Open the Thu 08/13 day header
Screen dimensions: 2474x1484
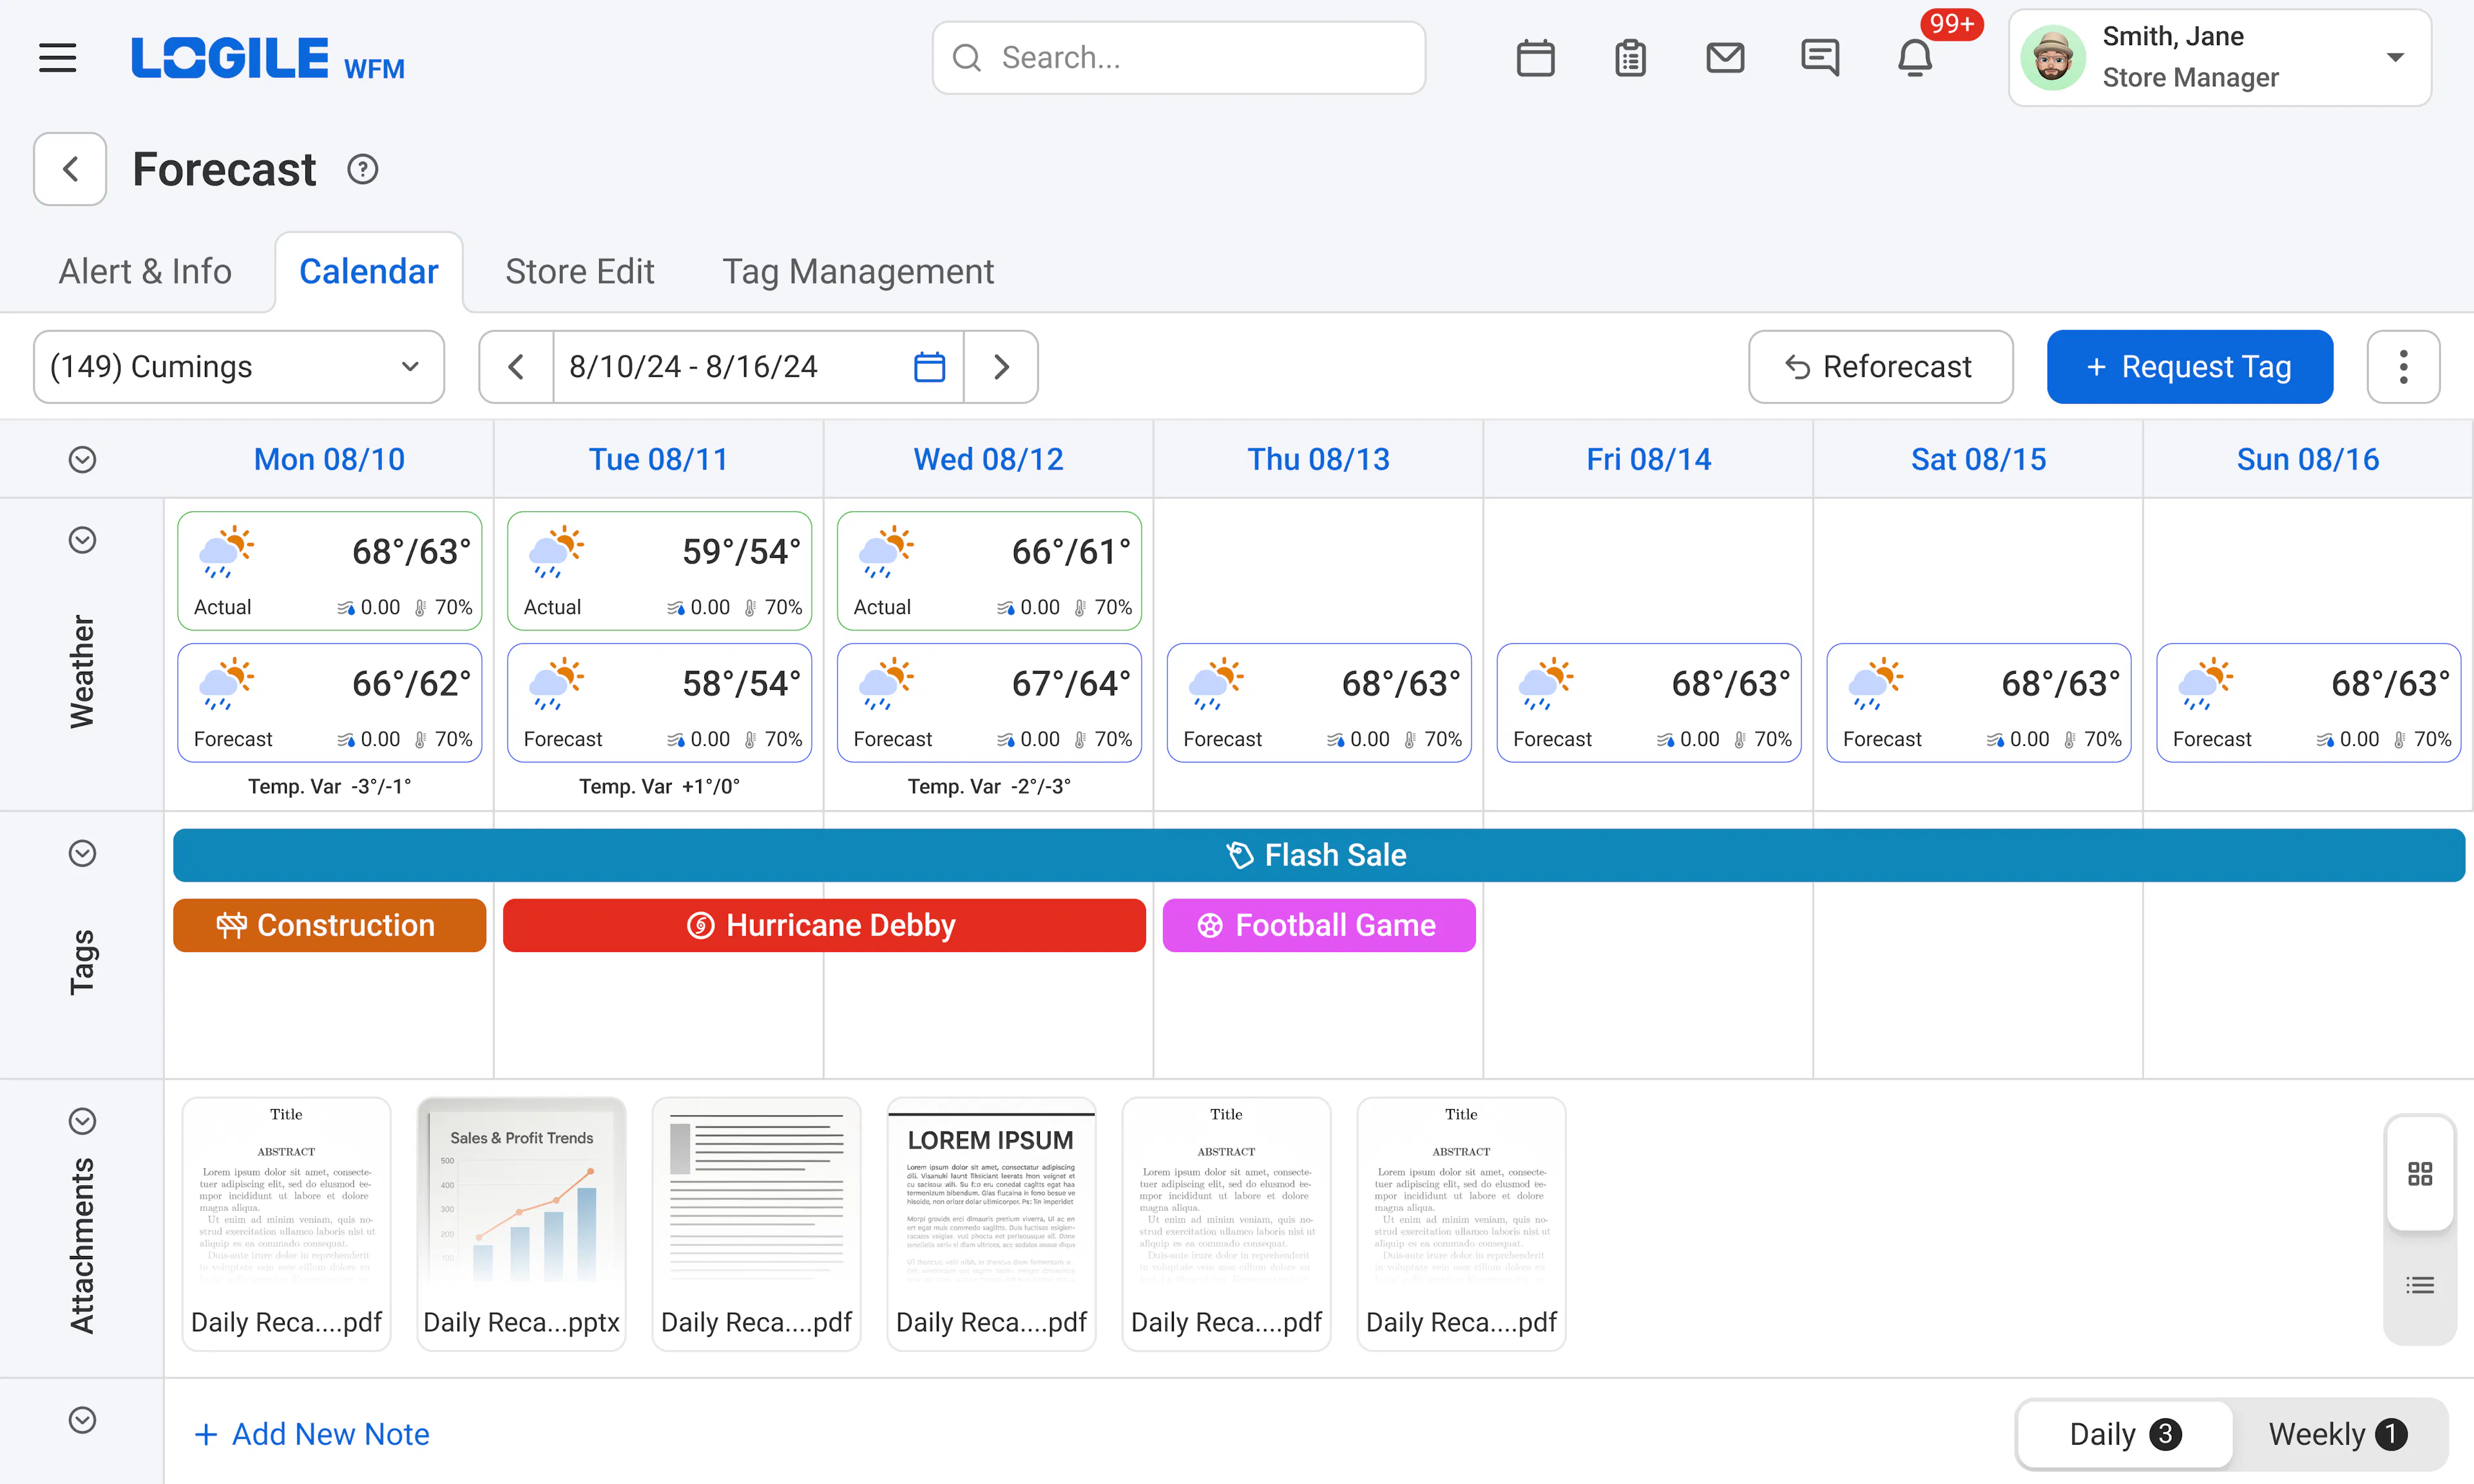1318,459
